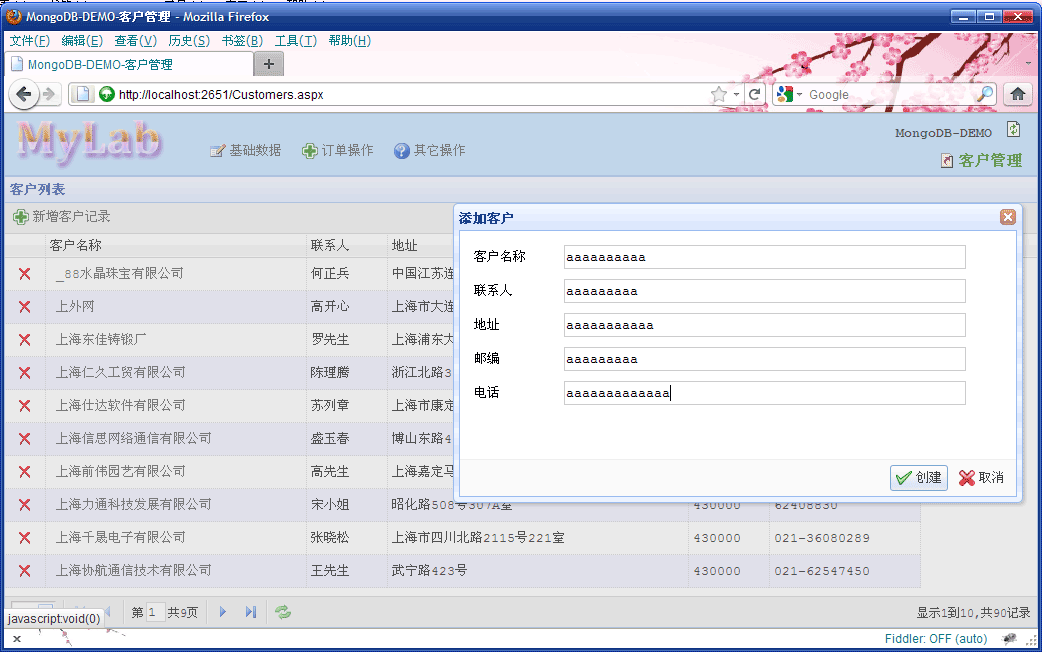The image size is (1042, 652).
Task: Focus the 电话 input field
Action: (764, 393)
